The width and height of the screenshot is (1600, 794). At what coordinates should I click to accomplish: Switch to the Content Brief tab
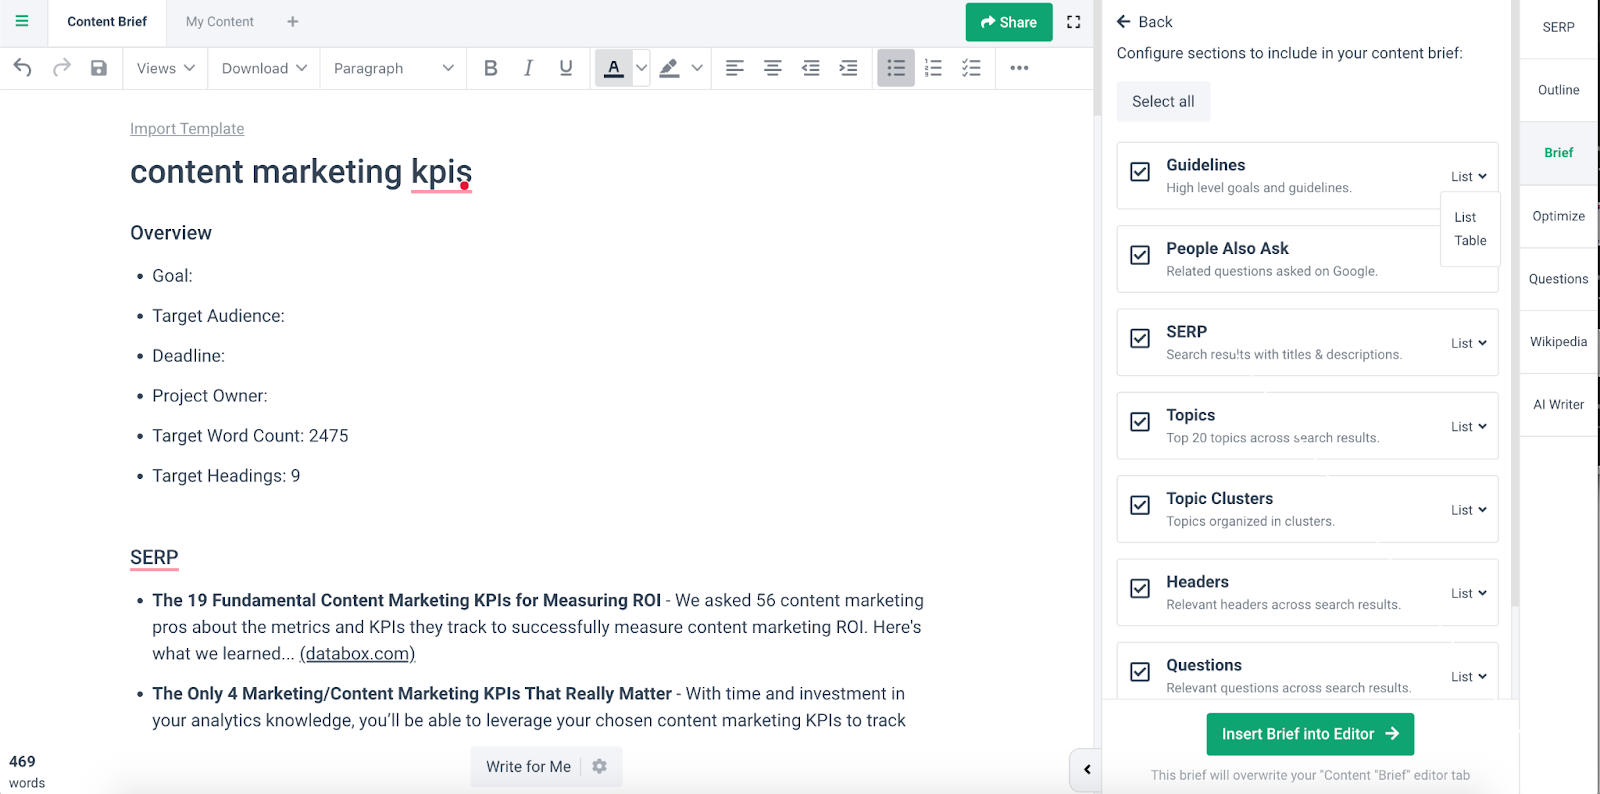click(x=107, y=21)
